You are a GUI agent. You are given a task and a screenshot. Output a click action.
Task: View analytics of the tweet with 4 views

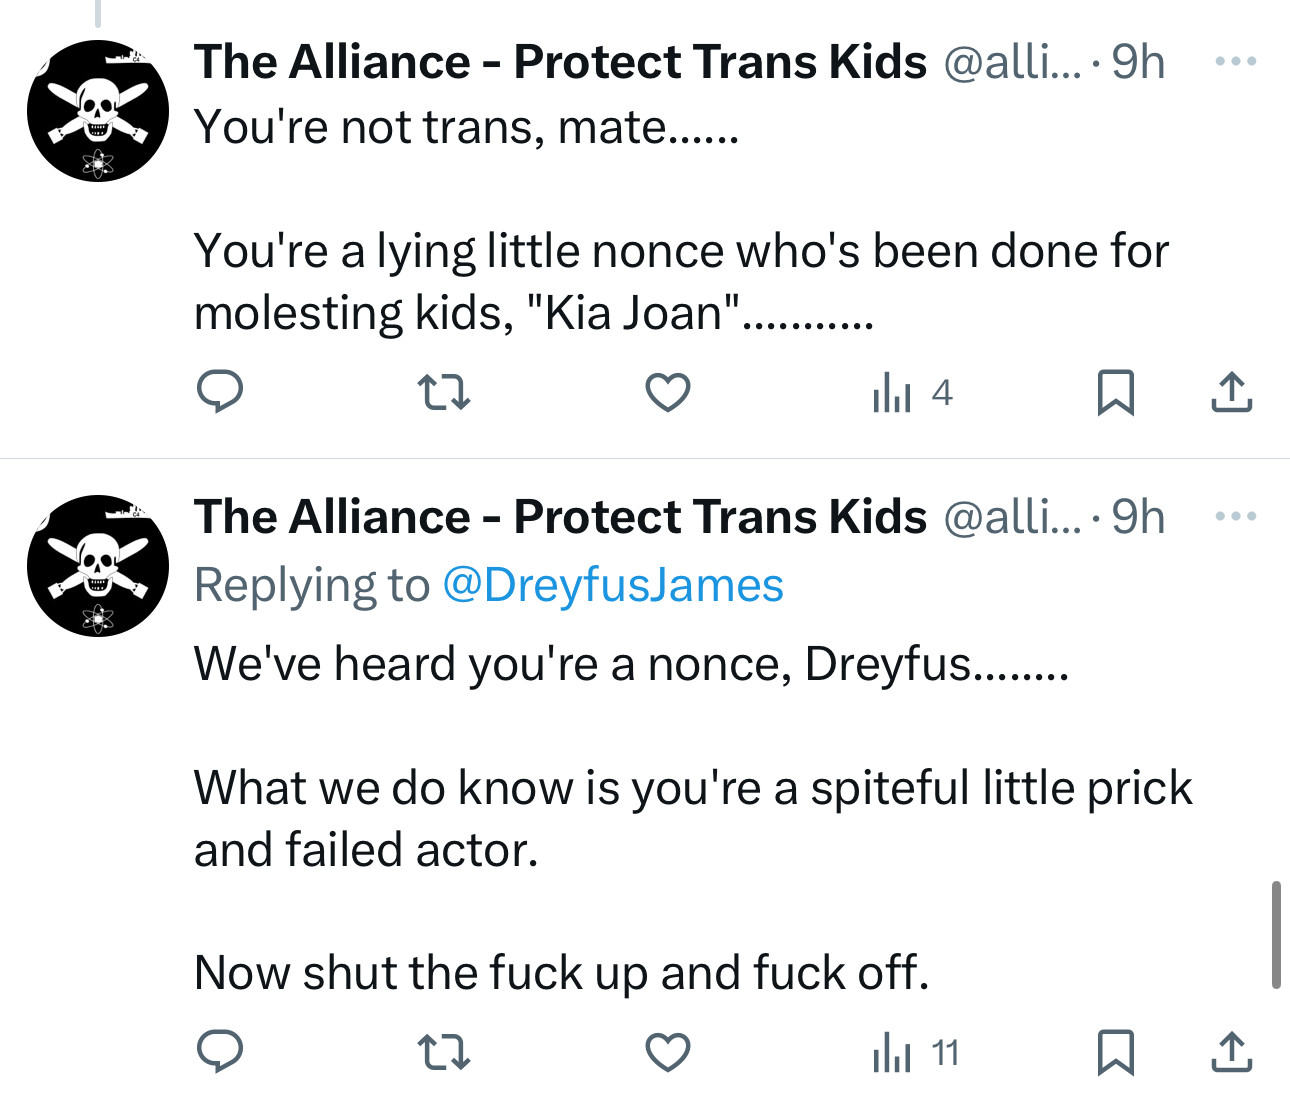[x=912, y=392]
